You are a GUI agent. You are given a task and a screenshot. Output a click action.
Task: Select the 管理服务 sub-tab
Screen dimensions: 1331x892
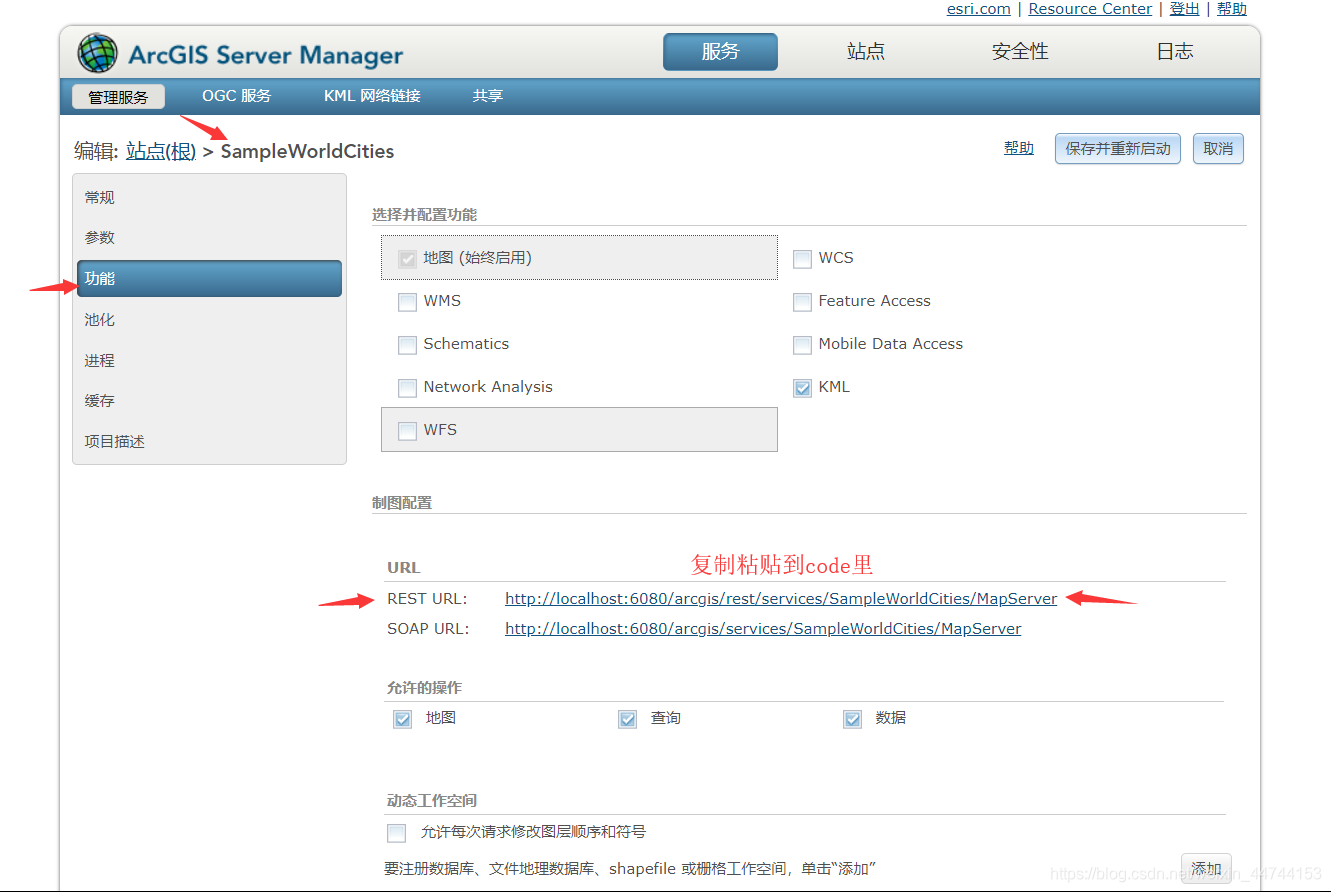click(x=118, y=97)
